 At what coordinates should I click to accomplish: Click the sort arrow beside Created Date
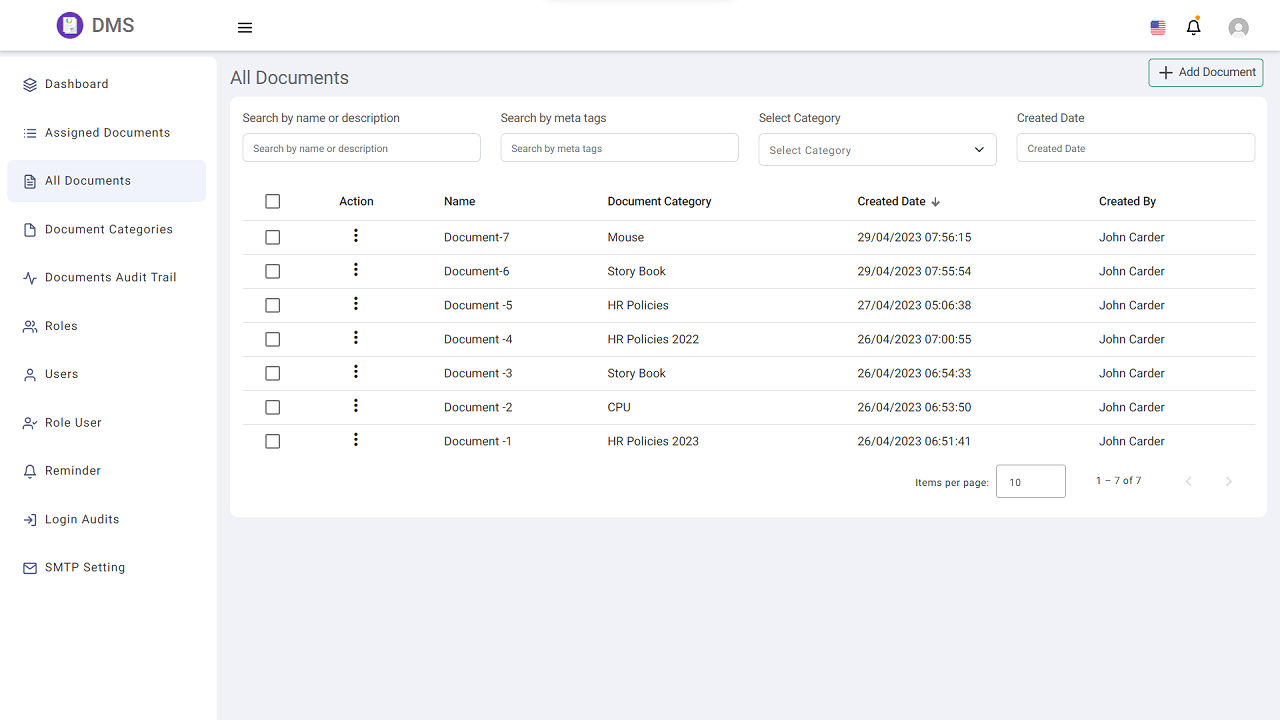pyautogui.click(x=936, y=202)
